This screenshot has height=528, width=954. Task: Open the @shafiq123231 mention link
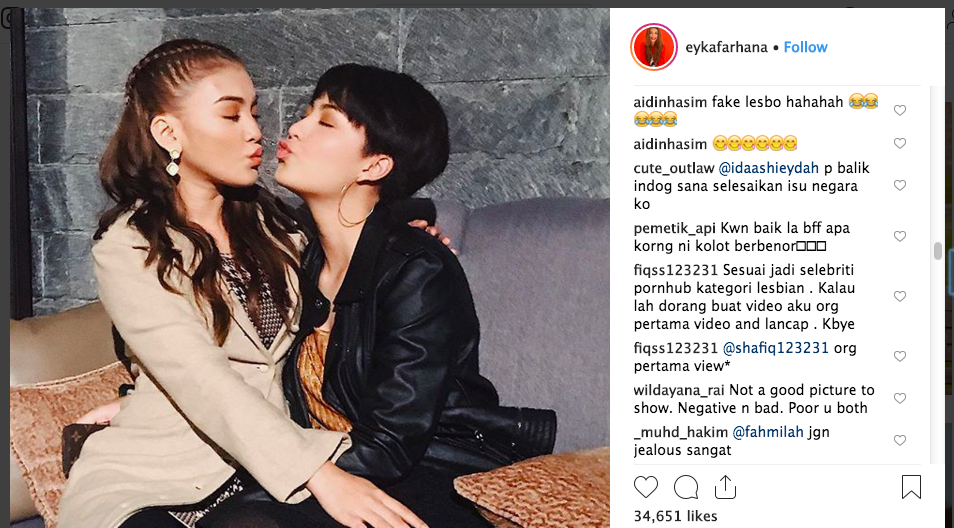click(x=776, y=348)
